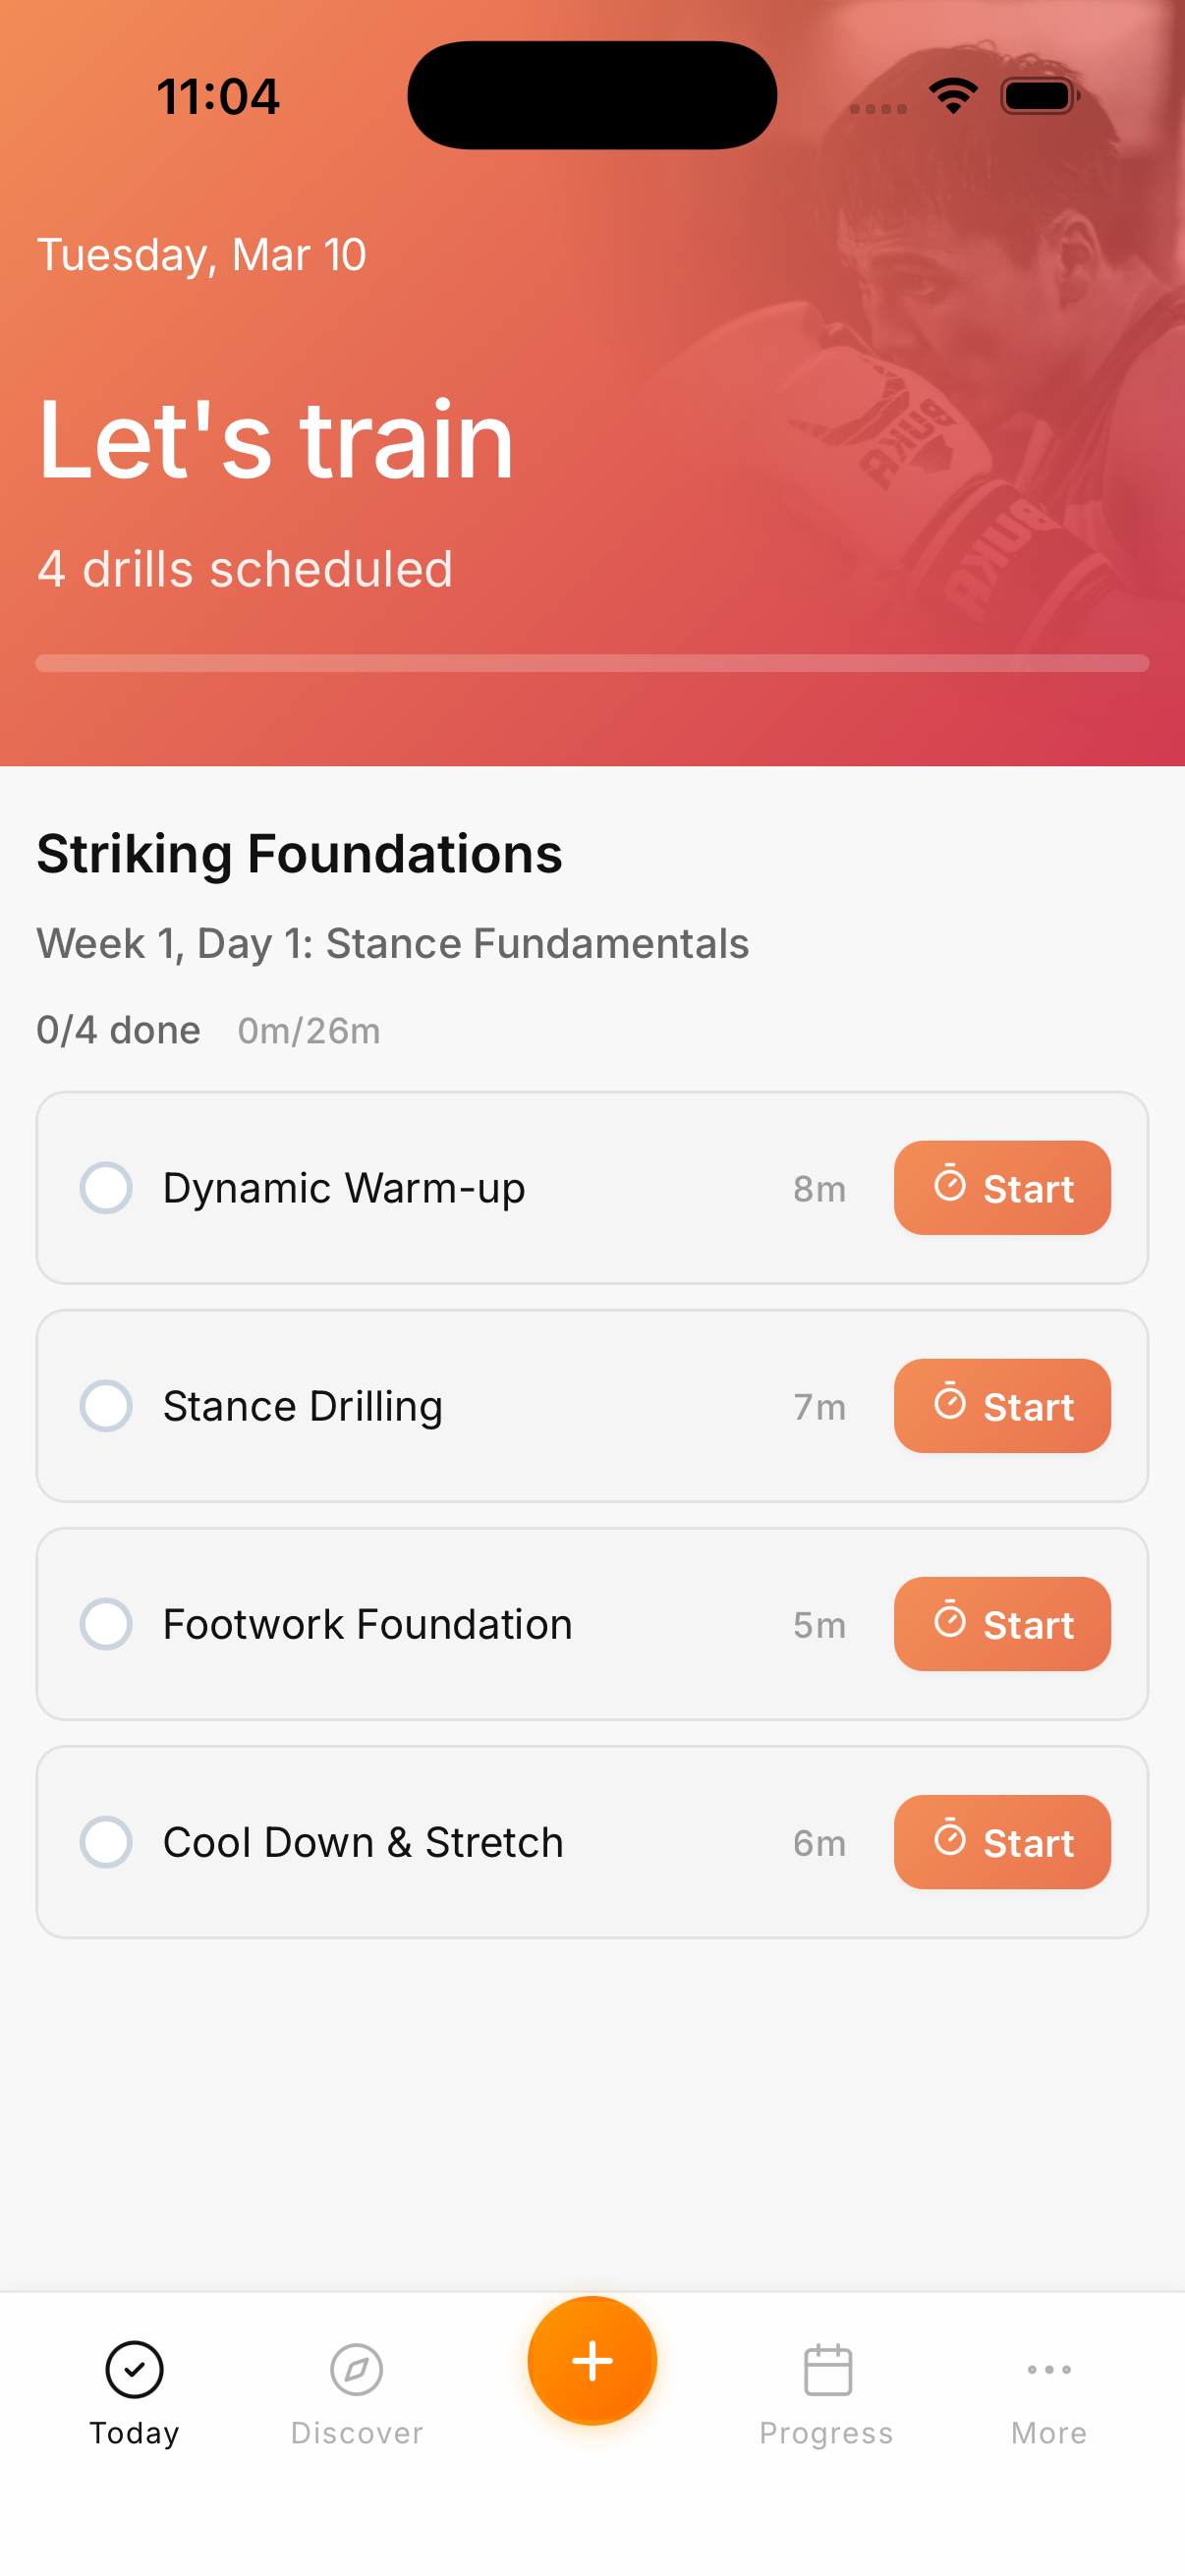Switch to the Progress tab label

coord(826,2432)
